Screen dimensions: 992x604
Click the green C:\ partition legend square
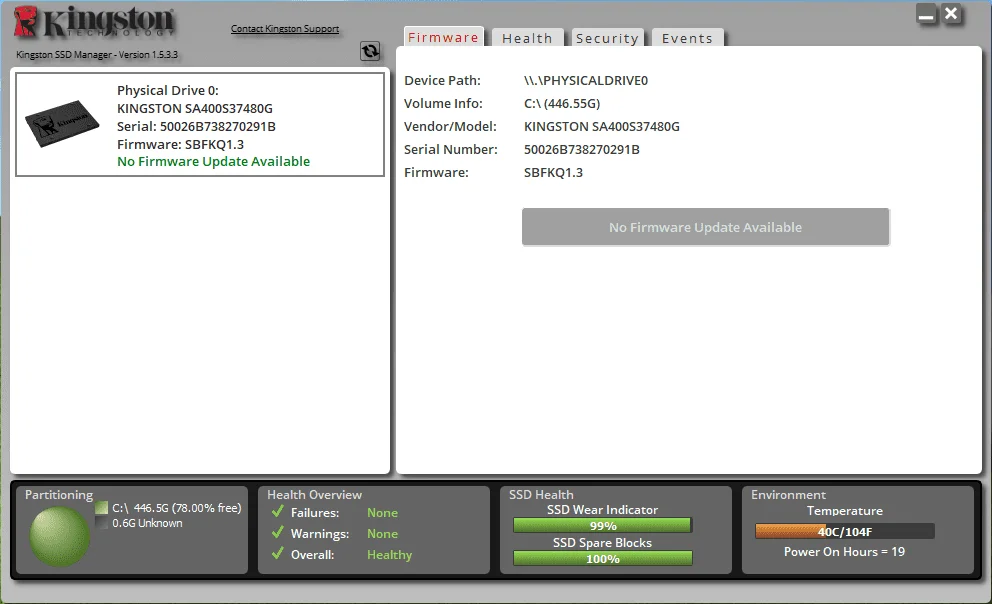tap(102, 508)
